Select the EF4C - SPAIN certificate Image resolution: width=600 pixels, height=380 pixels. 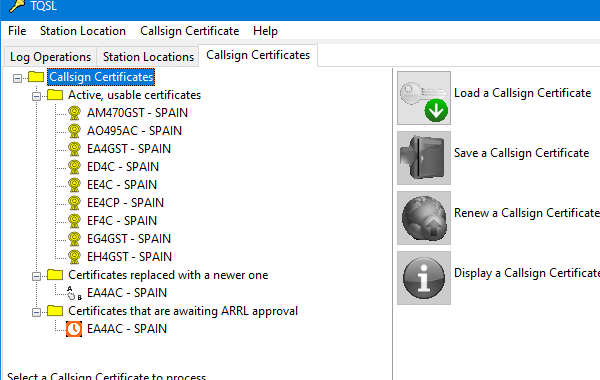tap(122, 221)
